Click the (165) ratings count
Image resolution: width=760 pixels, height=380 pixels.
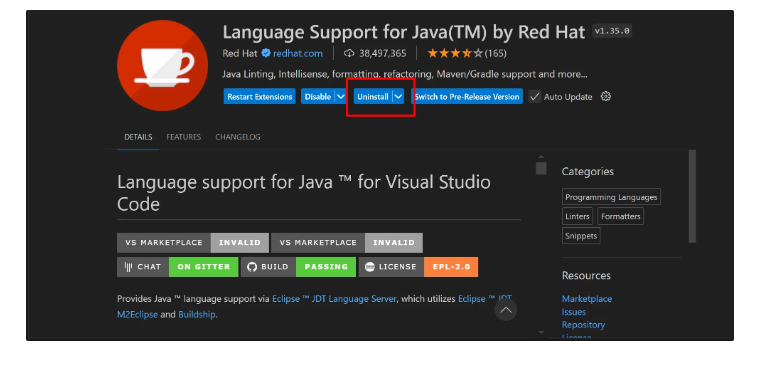pyautogui.click(x=495, y=53)
